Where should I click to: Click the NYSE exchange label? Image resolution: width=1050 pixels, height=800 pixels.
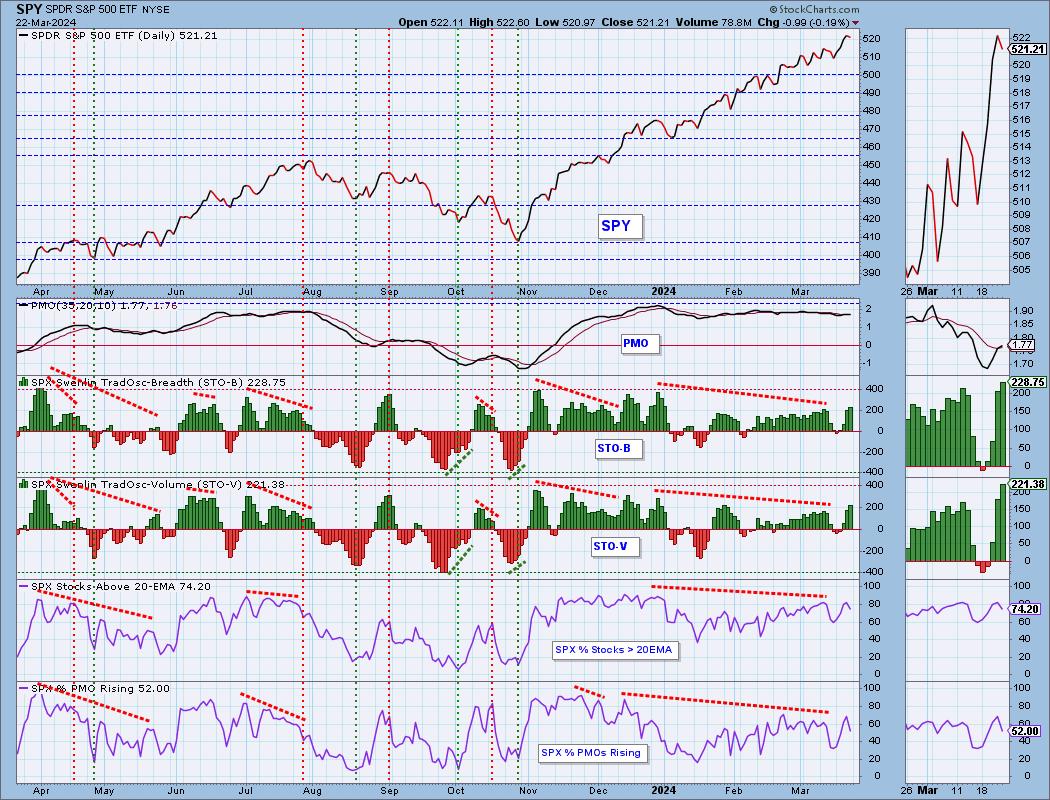point(157,10)
